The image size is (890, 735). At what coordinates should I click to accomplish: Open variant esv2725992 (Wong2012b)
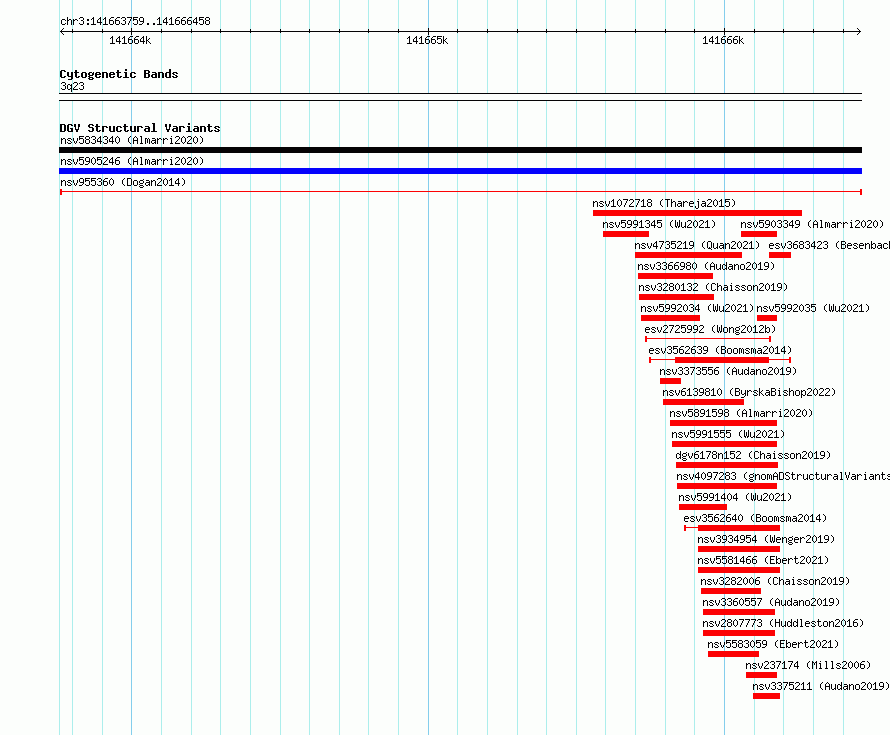pos(710,329)
